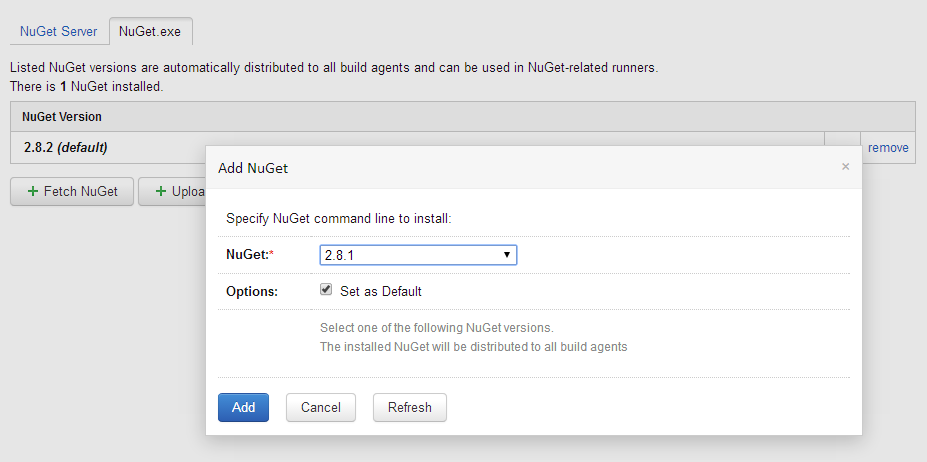Click 'The installed NuGet will be distributed' hint
This screenshot has width=927, height=462.
point(474,347)
